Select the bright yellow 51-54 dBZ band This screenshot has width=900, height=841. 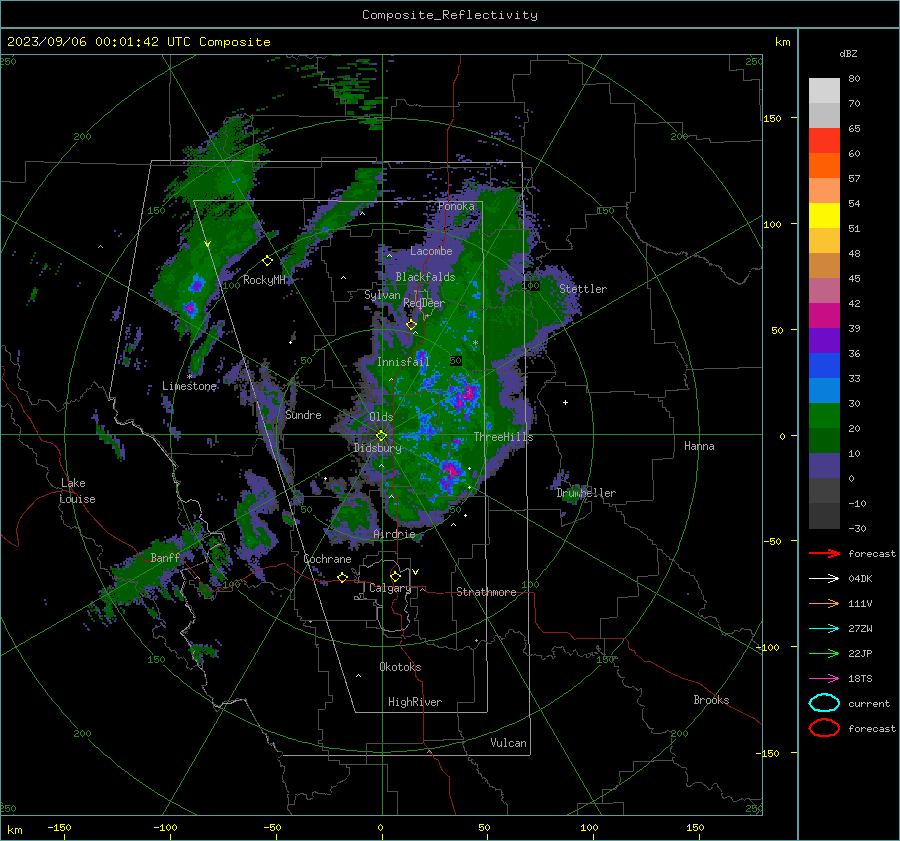(824, 215)
